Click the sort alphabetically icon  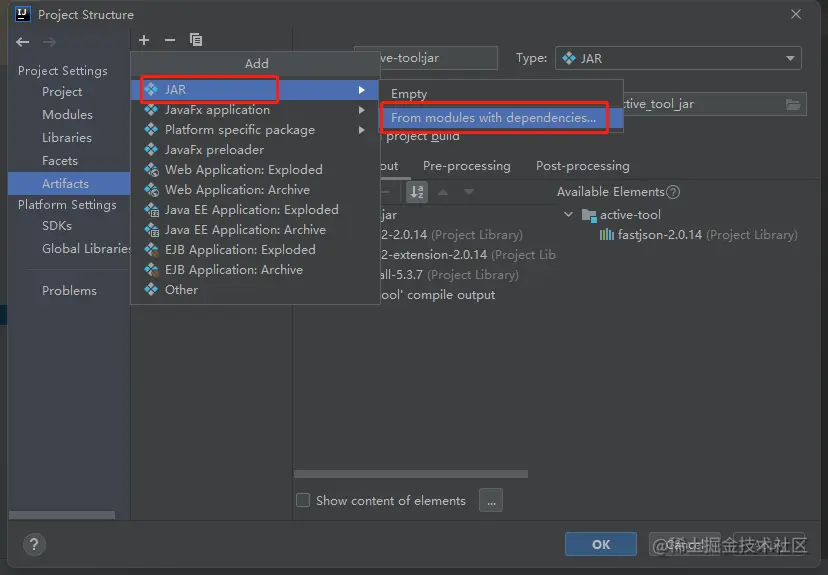coord(417,192)
